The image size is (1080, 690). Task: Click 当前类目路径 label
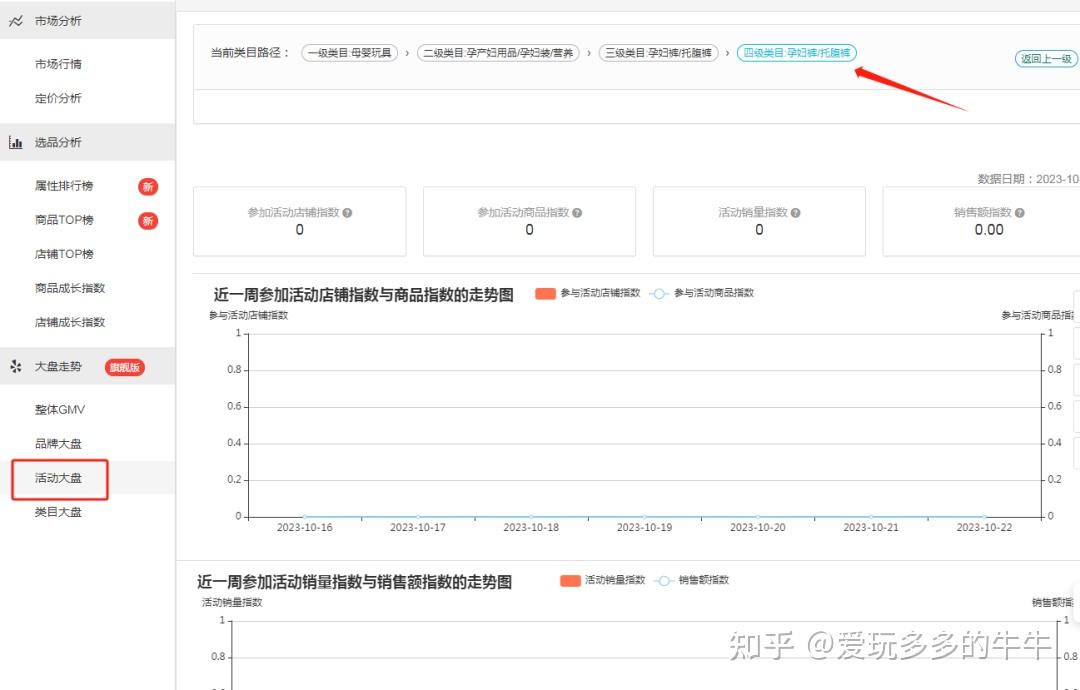250,53
